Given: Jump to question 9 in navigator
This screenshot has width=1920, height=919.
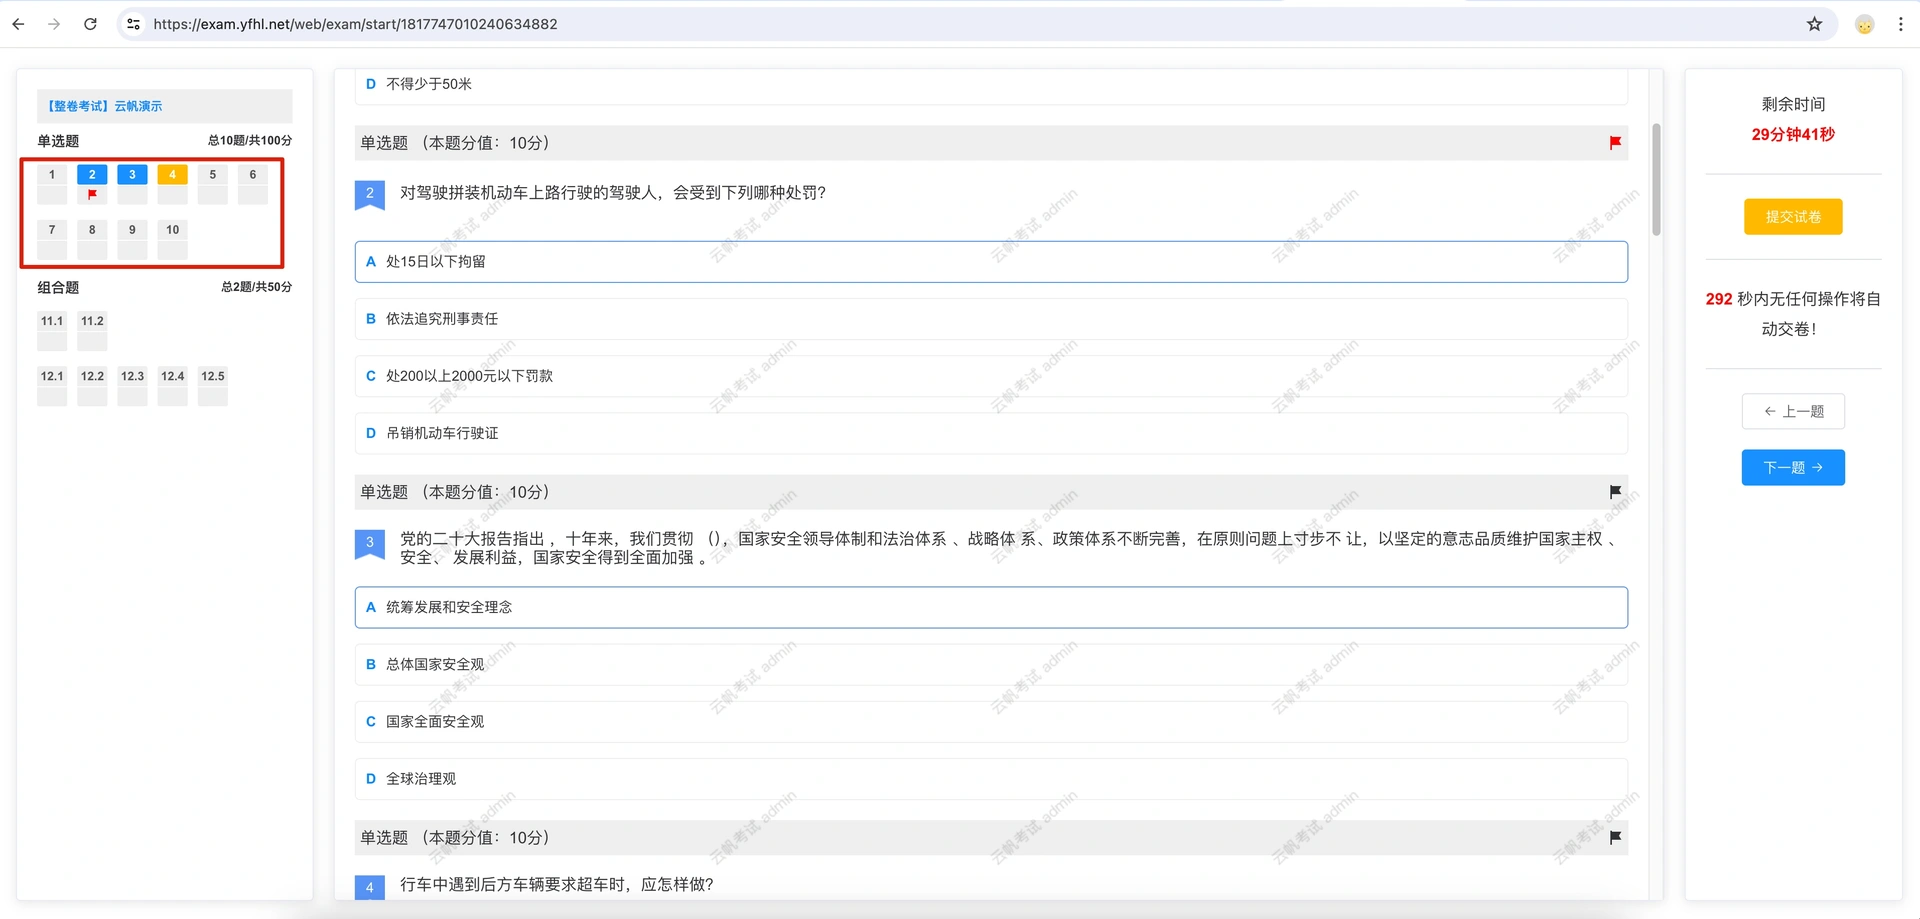Looking at the screenshot, I should point(132,239).
